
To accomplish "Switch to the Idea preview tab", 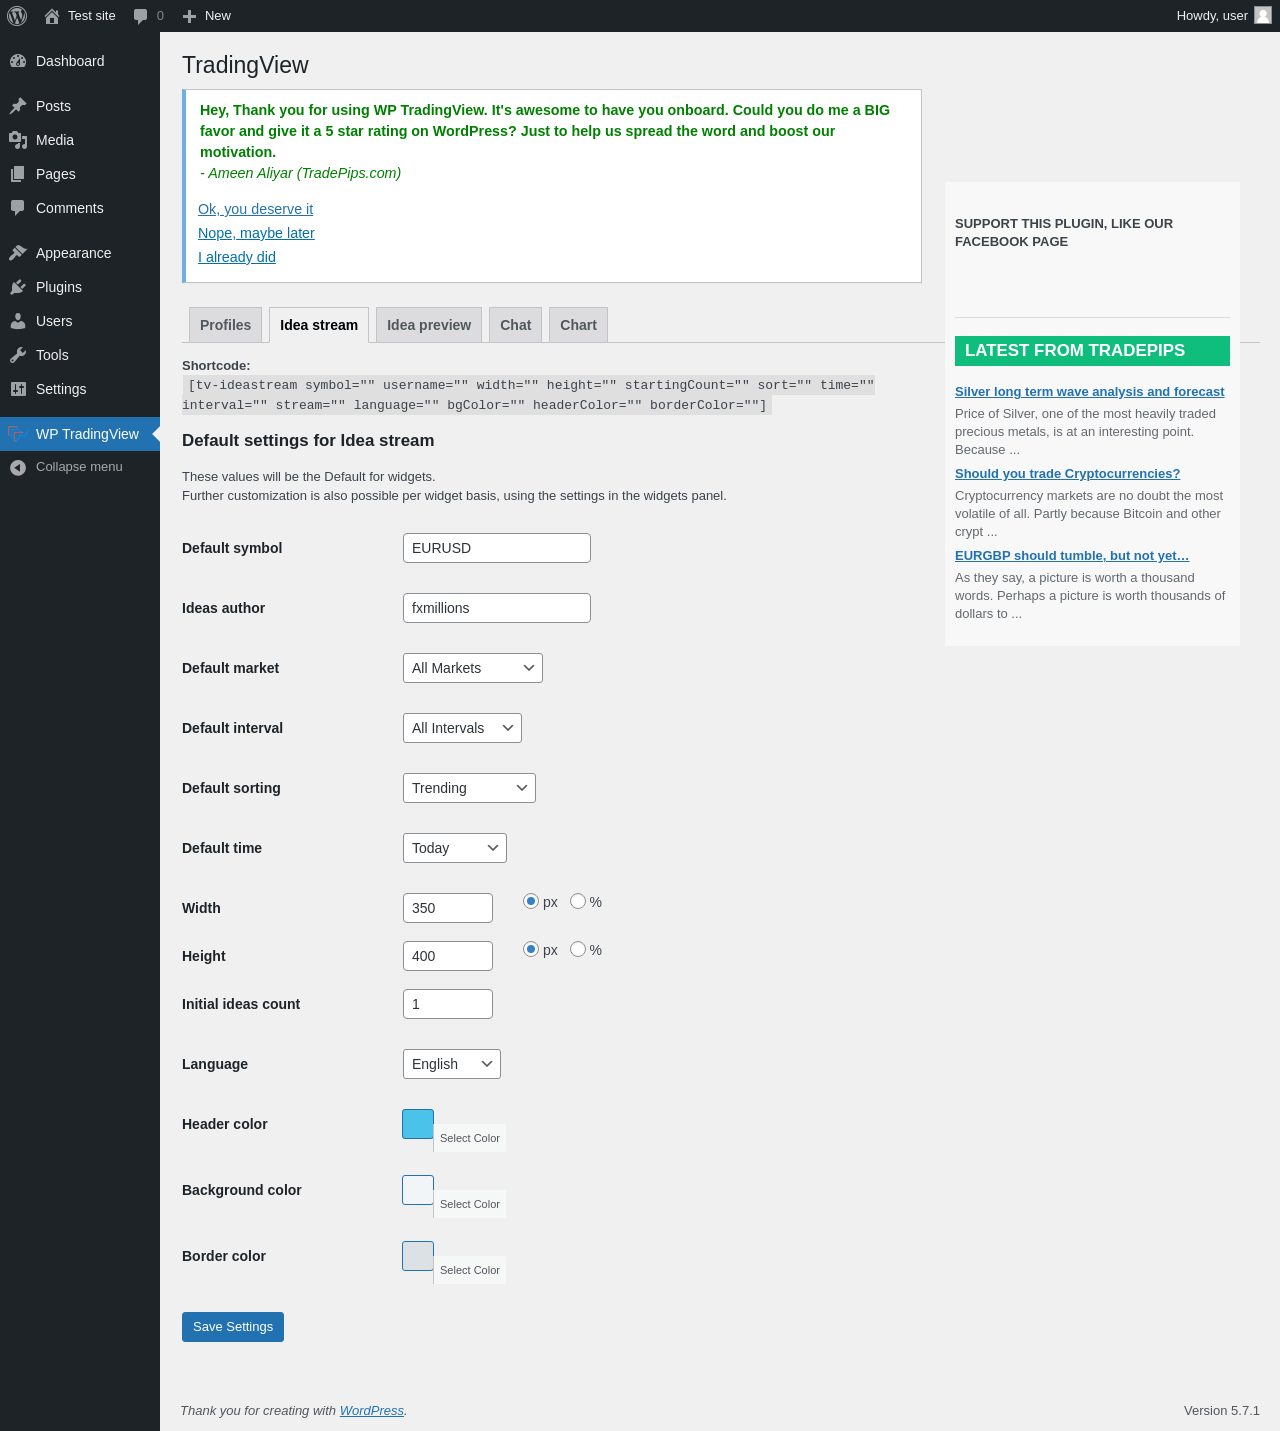I will [429, 325].
